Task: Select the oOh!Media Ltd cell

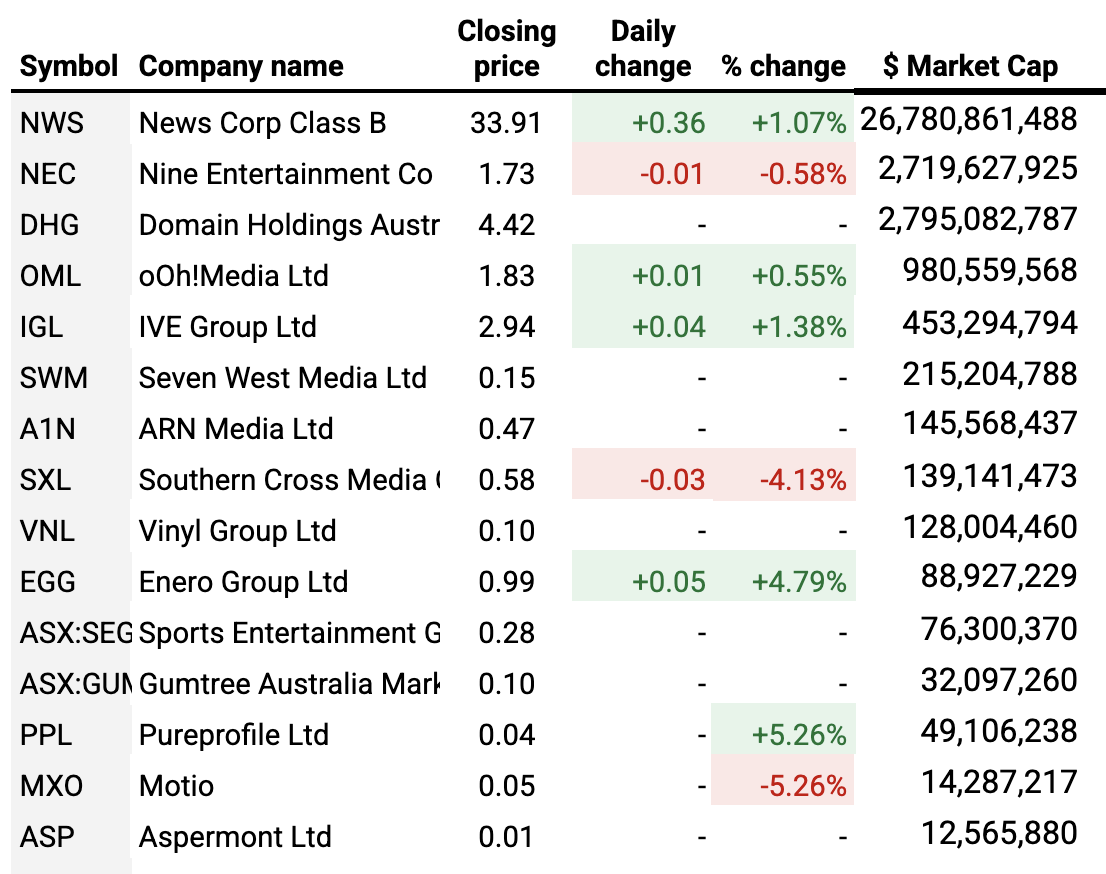Action: point(234,276)
